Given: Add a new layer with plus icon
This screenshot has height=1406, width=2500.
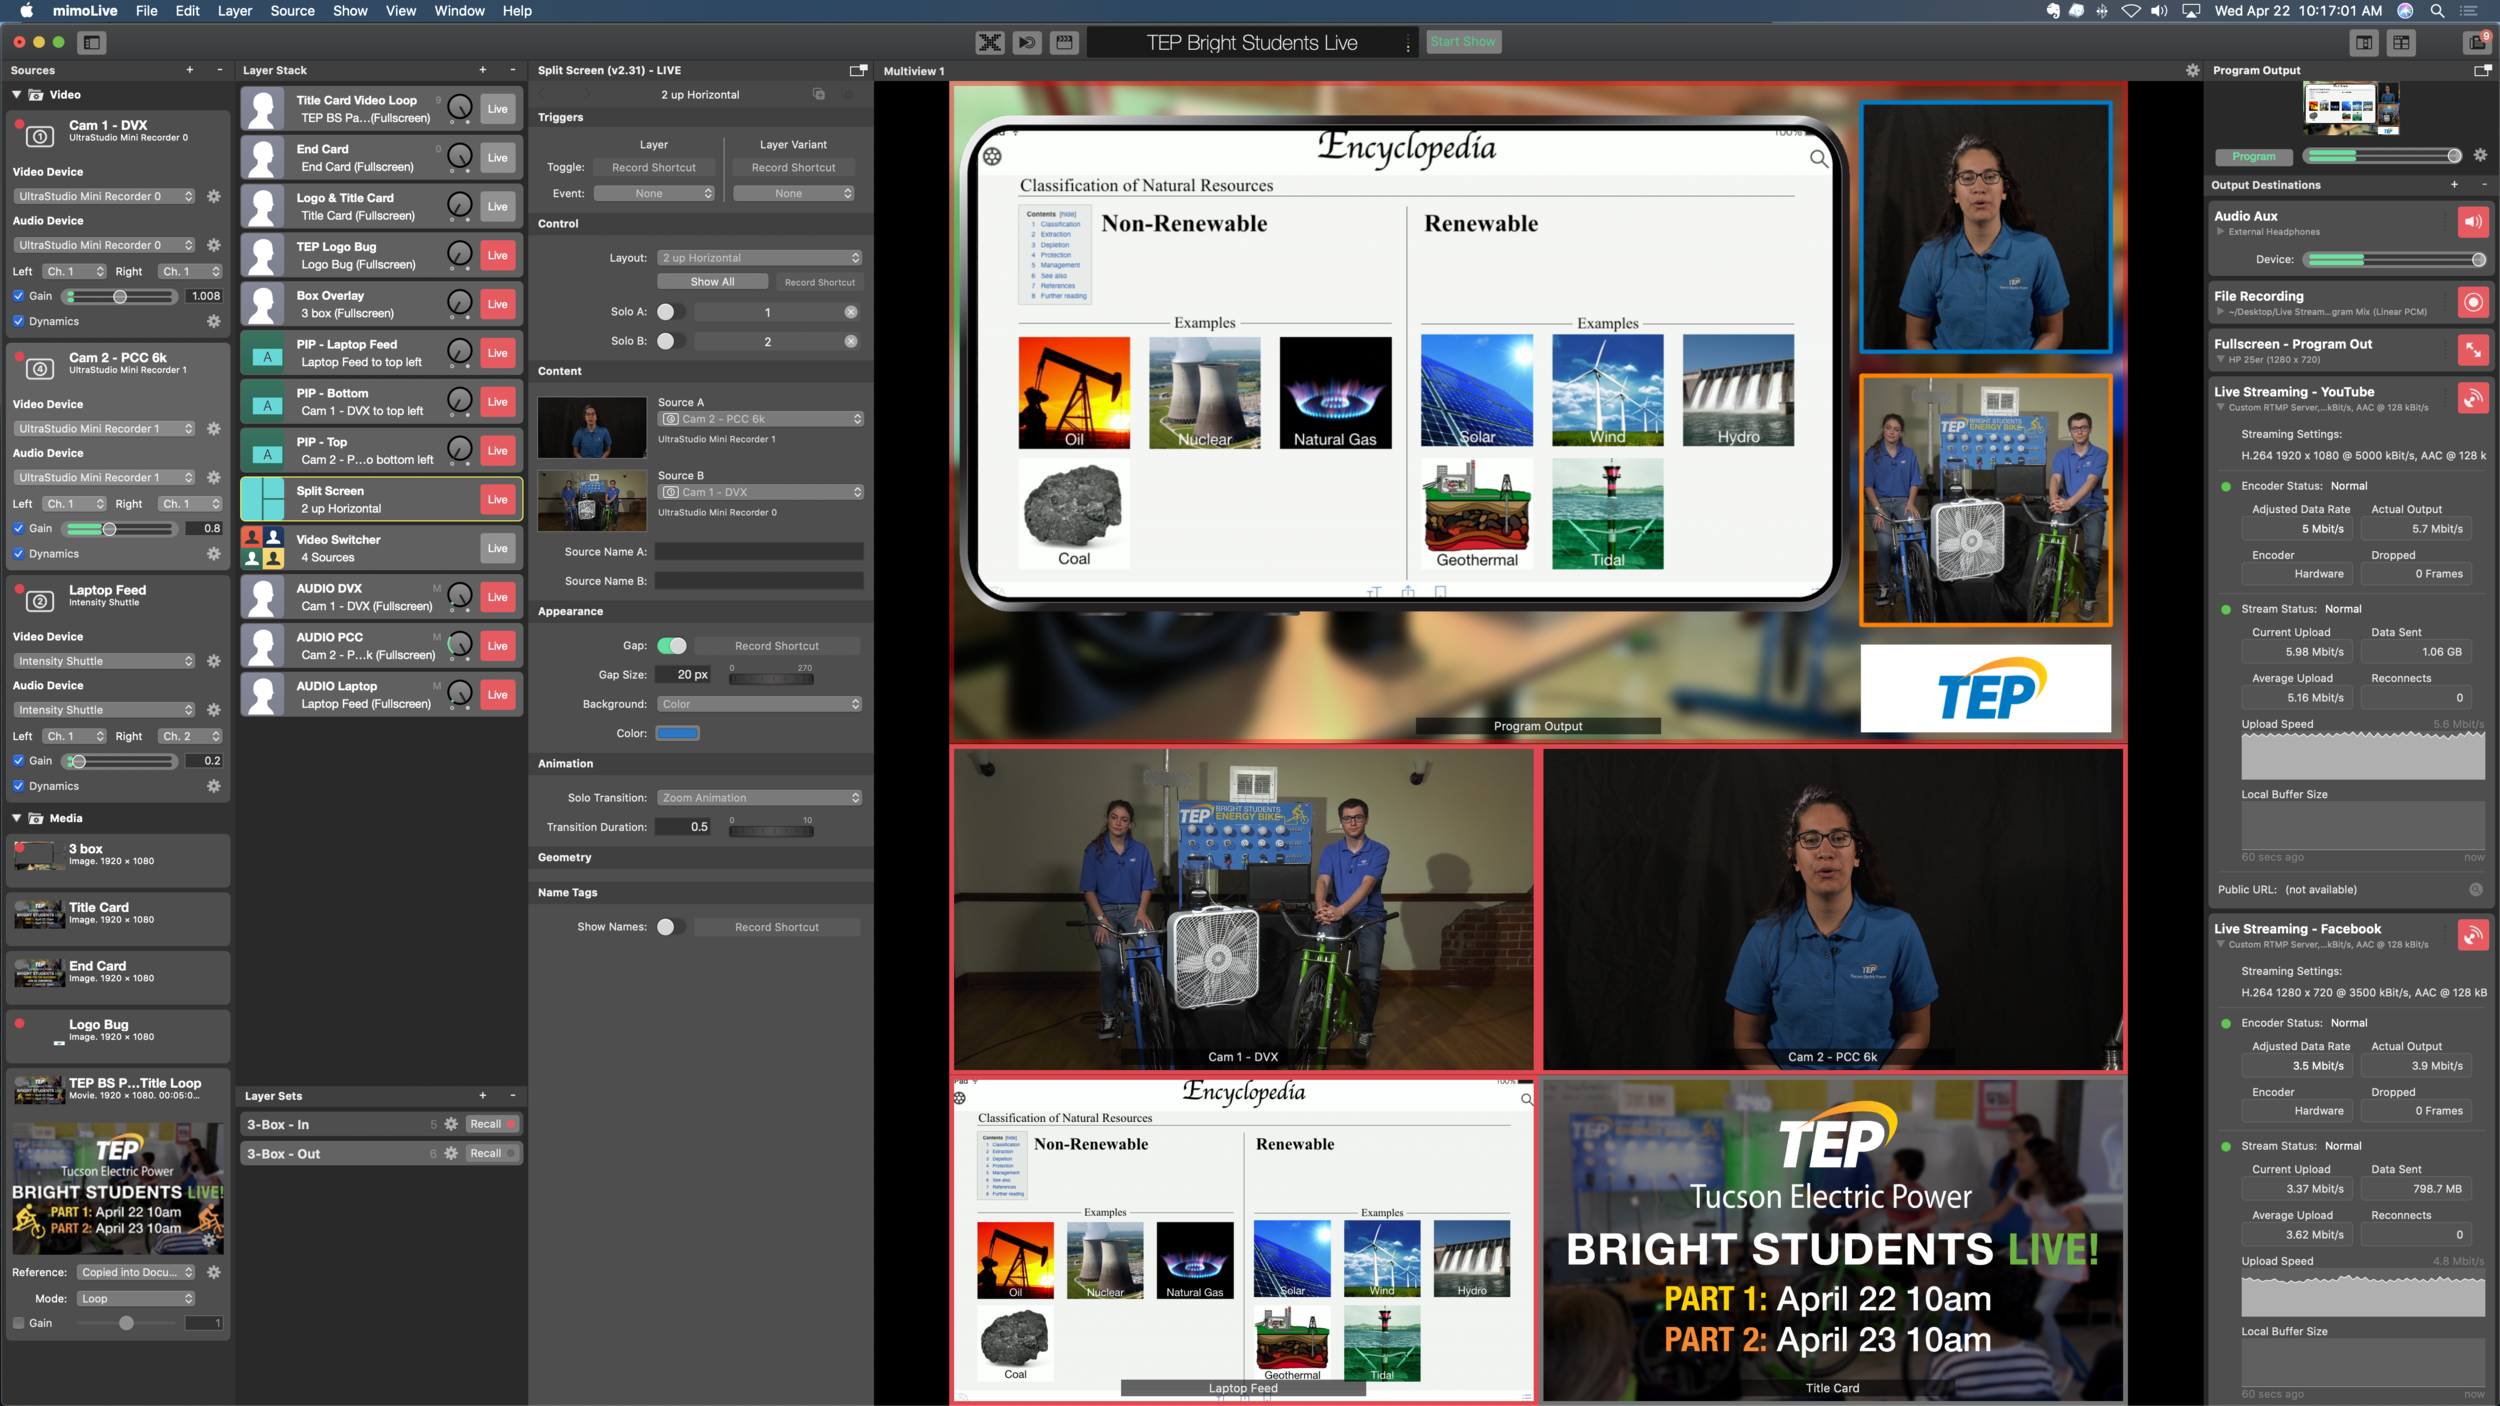Looking at the screenshot, I should [x=482, y=70].
